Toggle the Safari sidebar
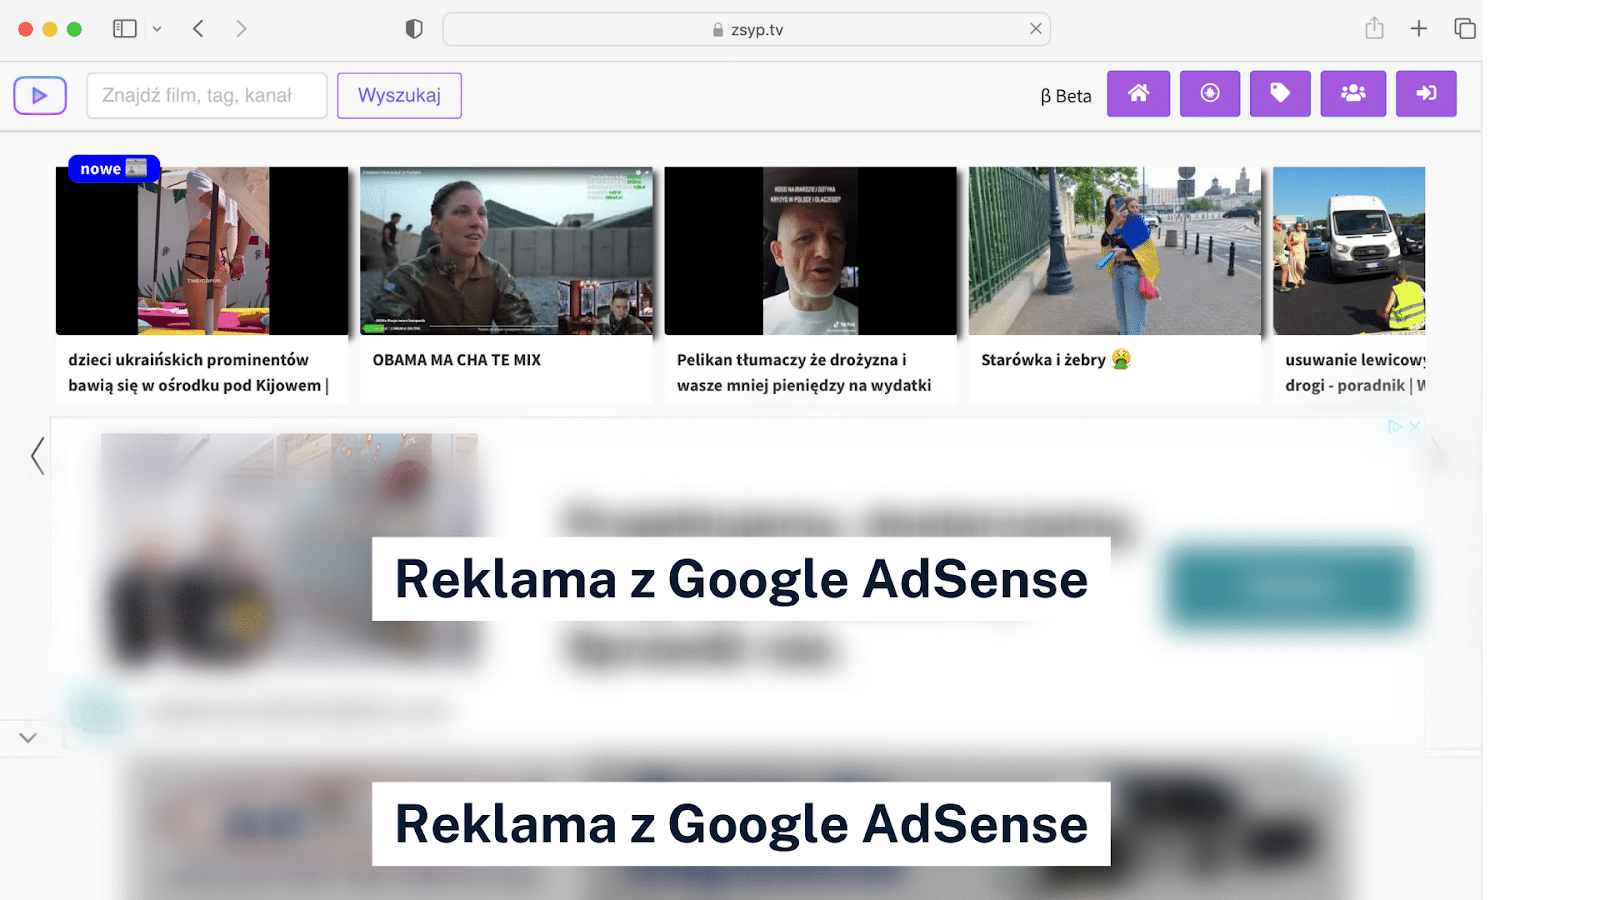The width and height of the screenshot is (1600, 900). [125, 29]
